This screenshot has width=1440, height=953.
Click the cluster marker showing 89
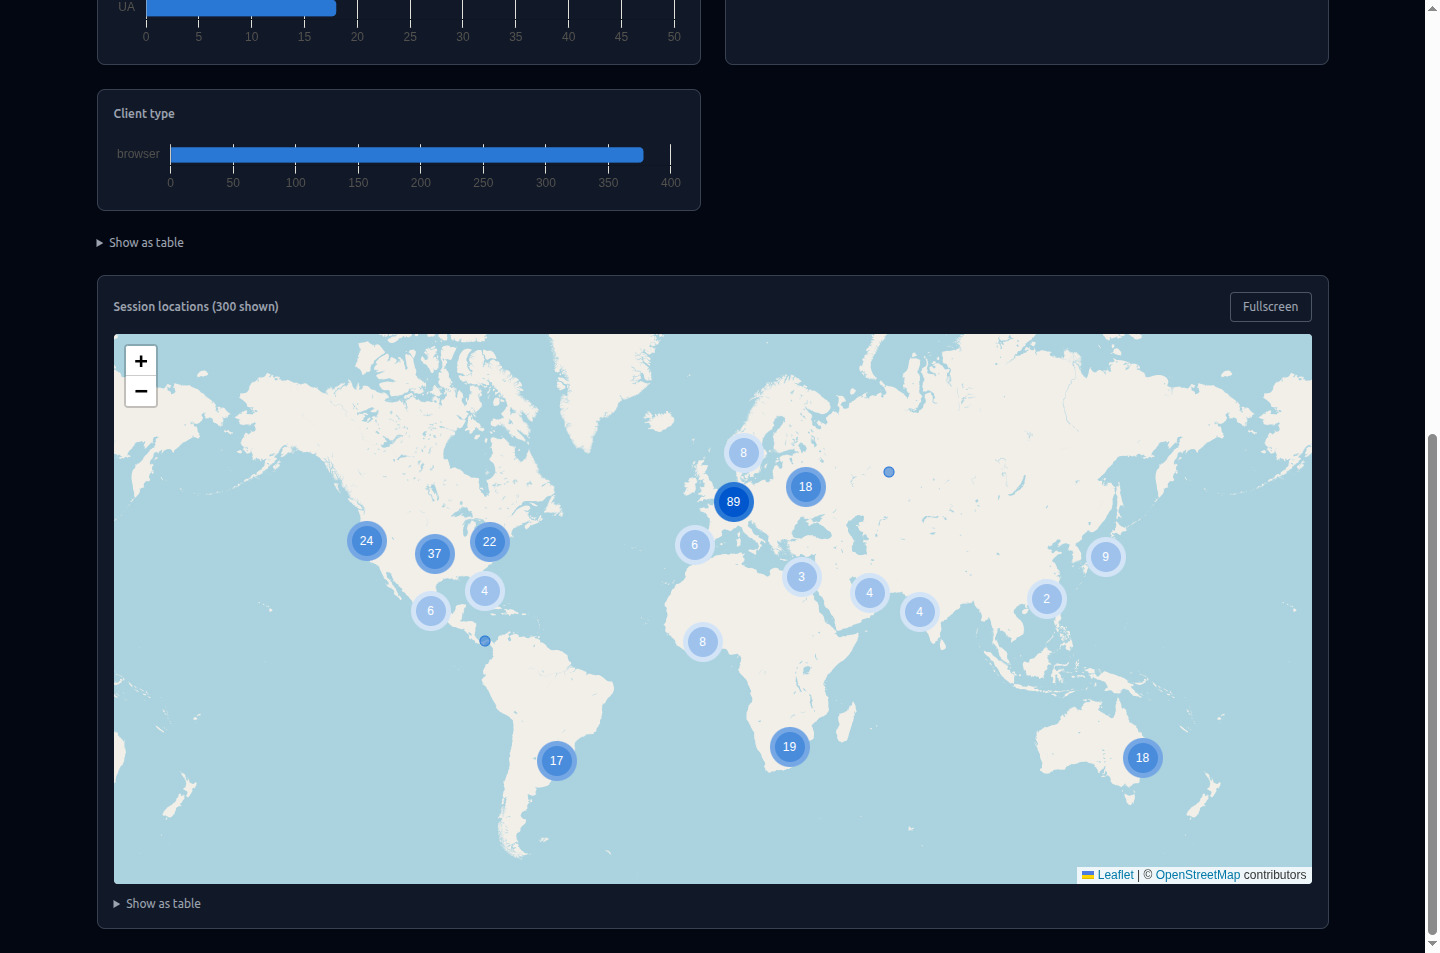click(x=734, y=502)
